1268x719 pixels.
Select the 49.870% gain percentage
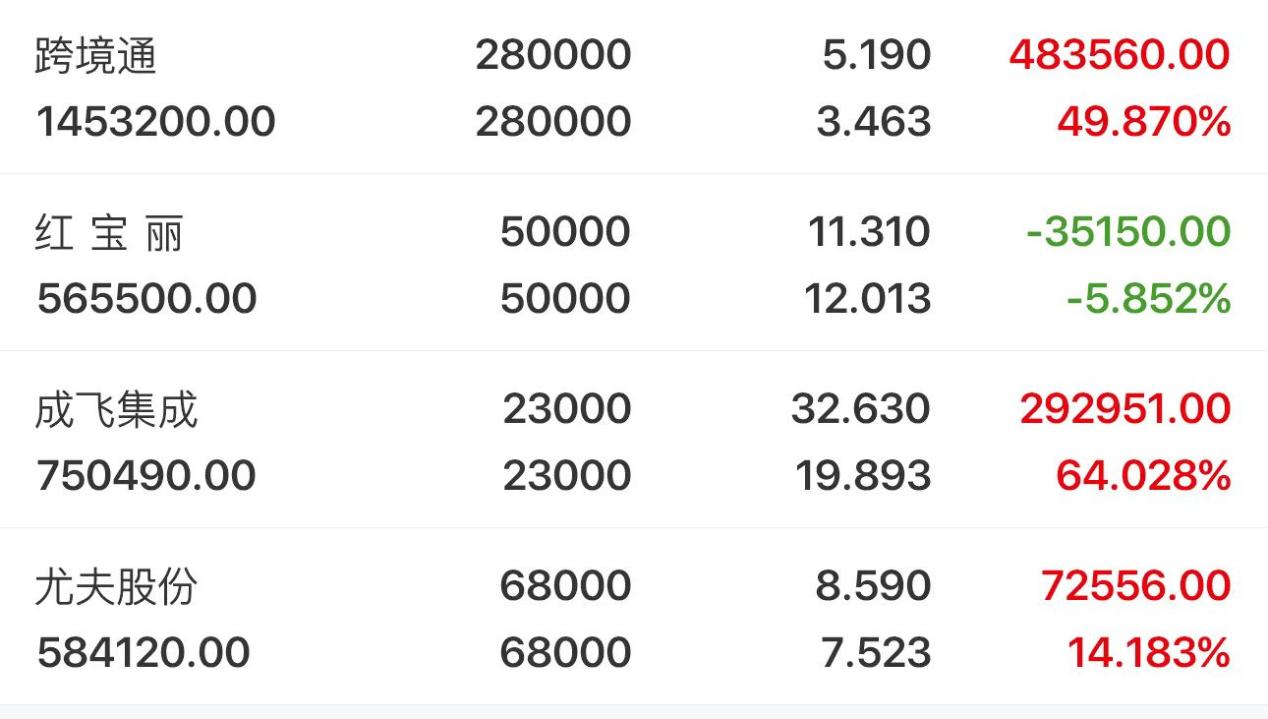[x=1143, y=122]
